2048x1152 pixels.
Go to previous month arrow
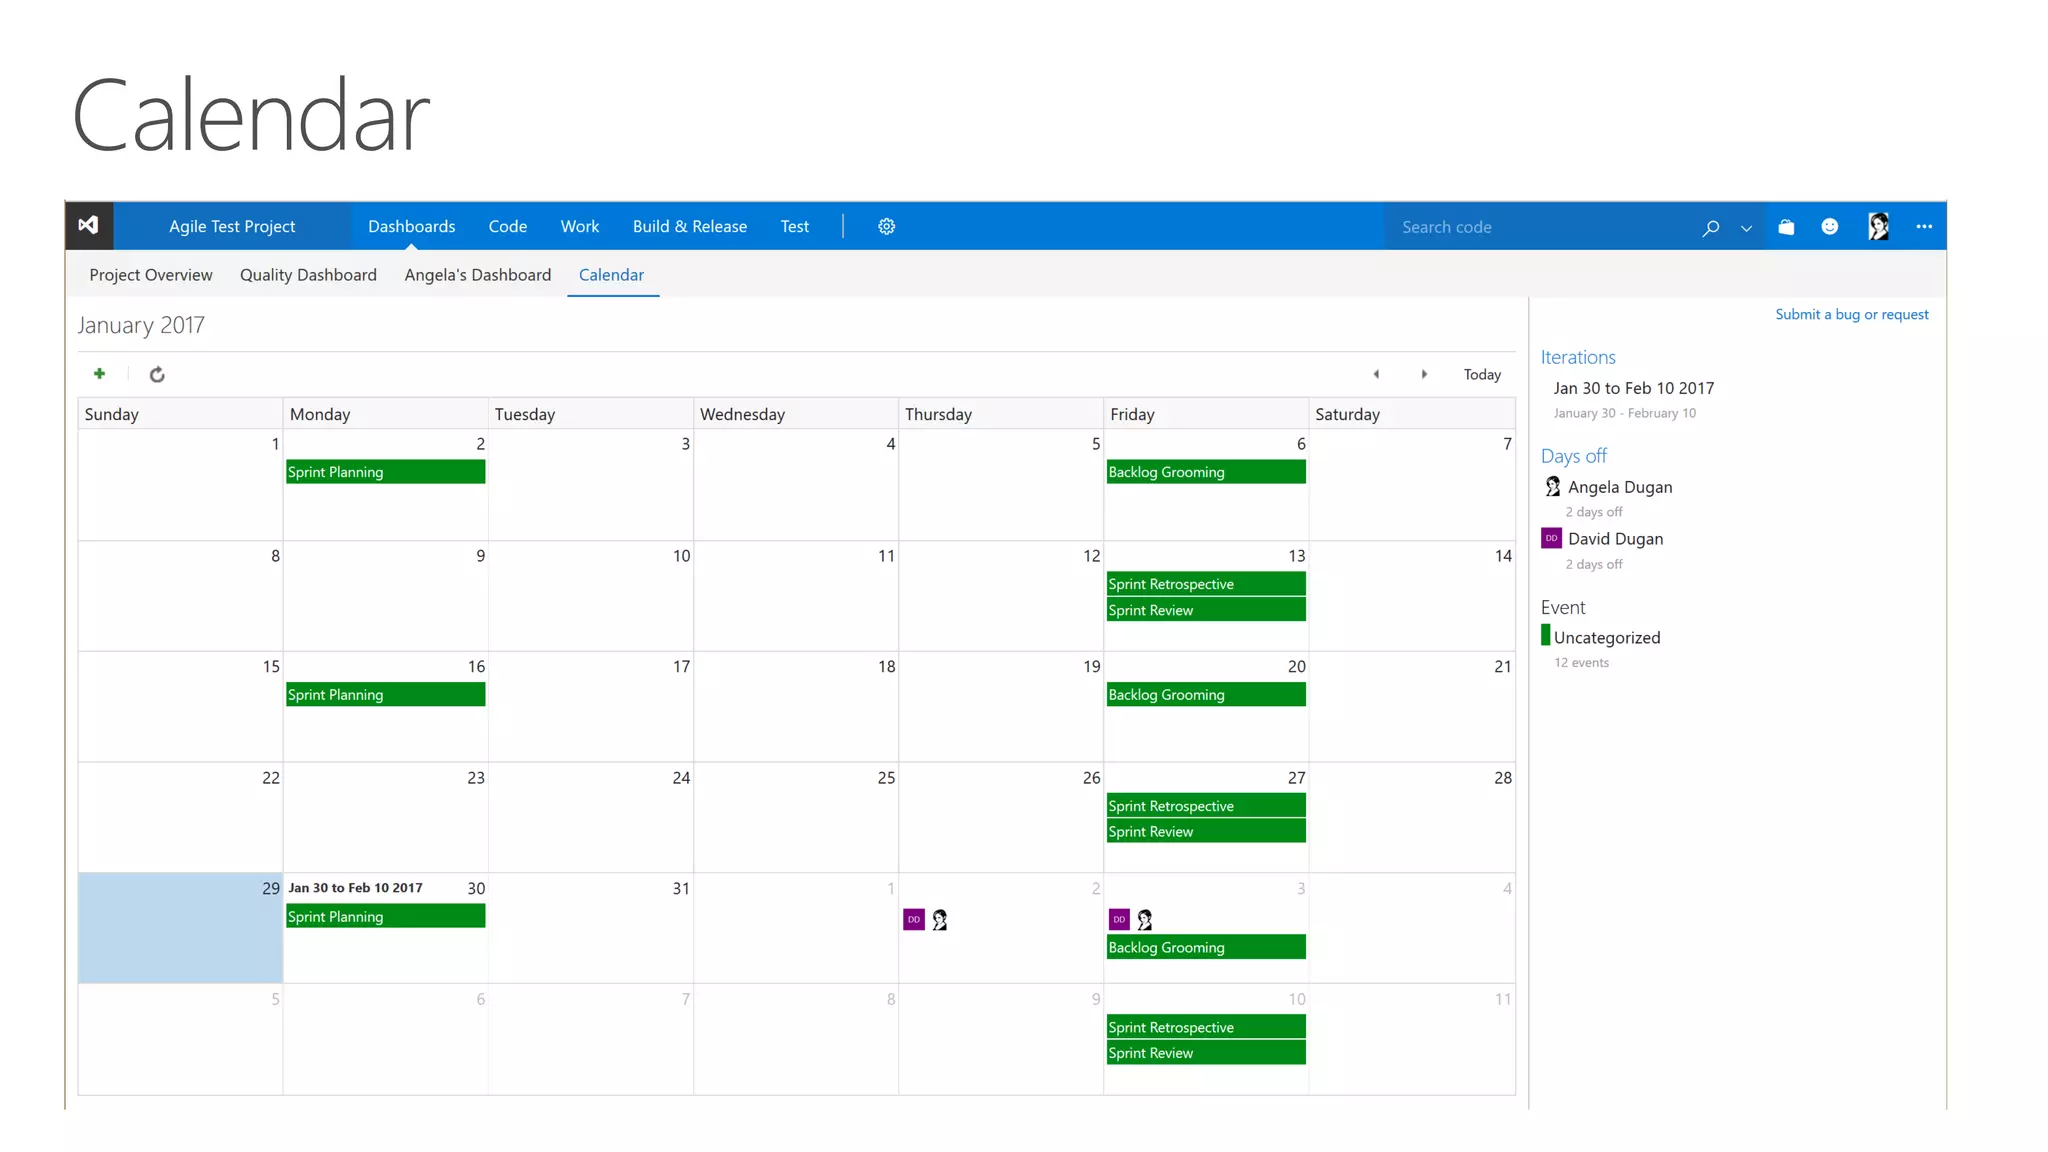1376,375
